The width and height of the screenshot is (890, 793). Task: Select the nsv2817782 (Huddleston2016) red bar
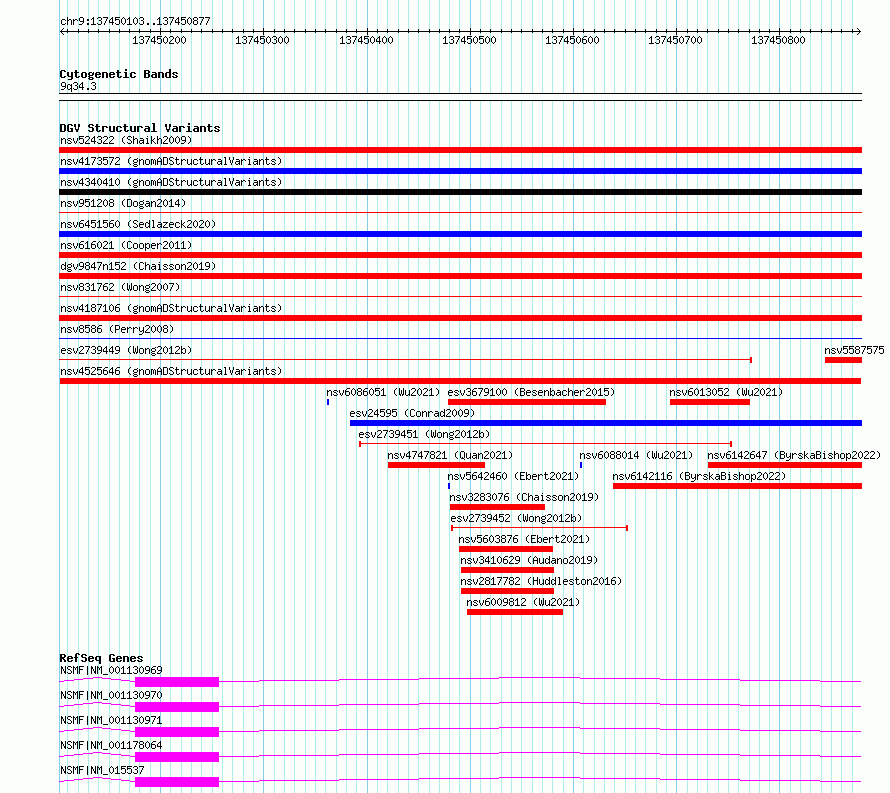(507, 591)
